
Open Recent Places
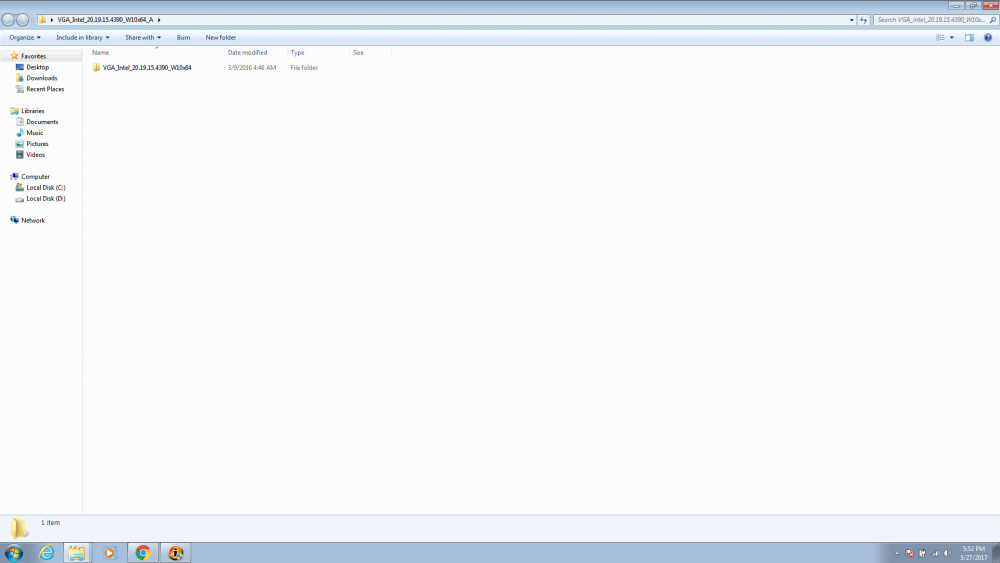tap(45, 89)
